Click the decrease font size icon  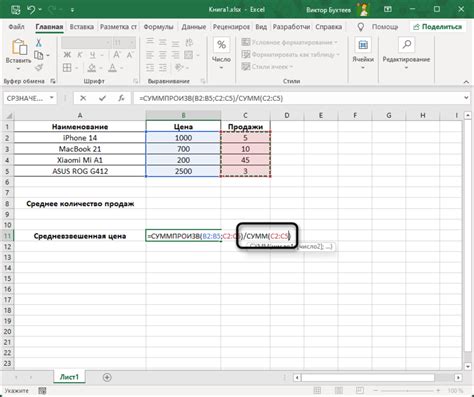coord(130,55)
